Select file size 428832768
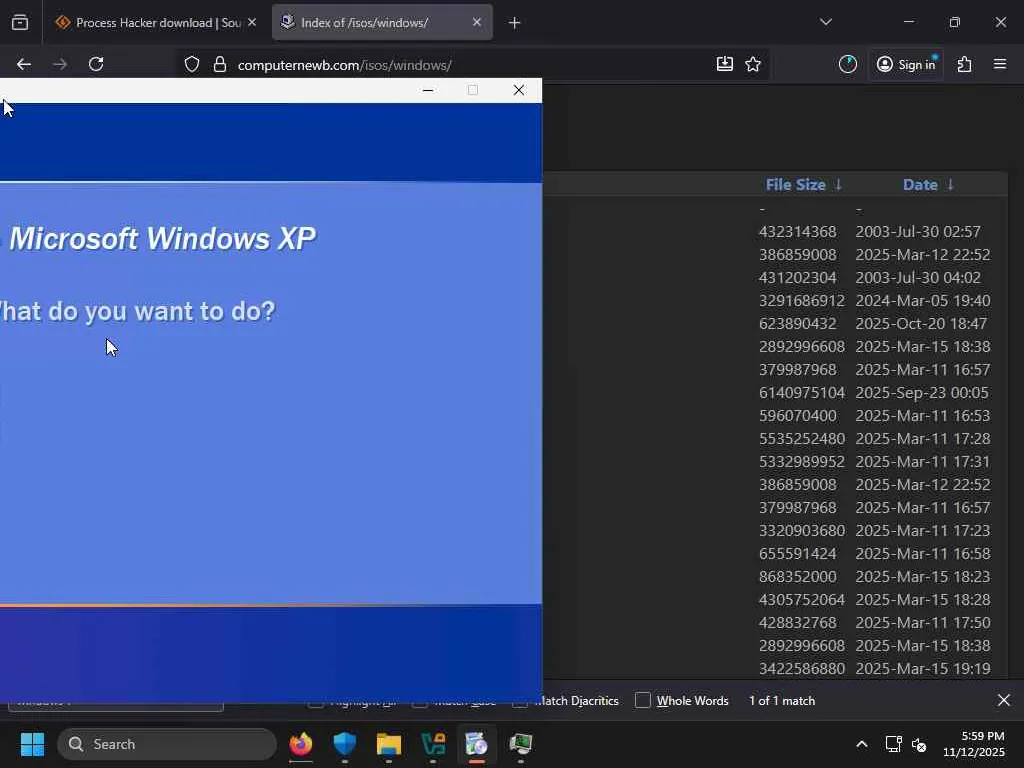The width and height of the screenshot is (1024, 768). point(797,623)
